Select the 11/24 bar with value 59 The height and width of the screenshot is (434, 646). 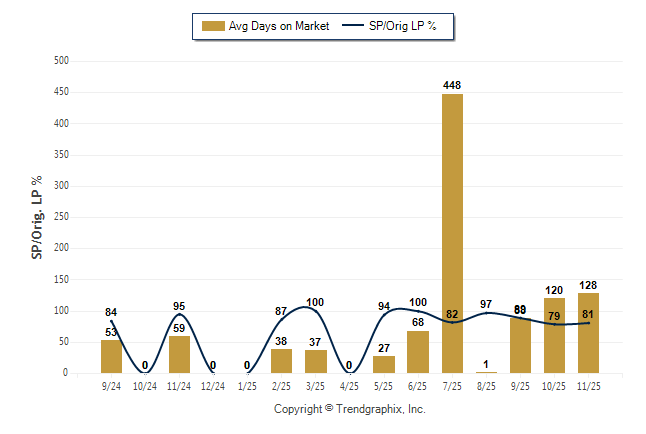[x=180, y=355]
